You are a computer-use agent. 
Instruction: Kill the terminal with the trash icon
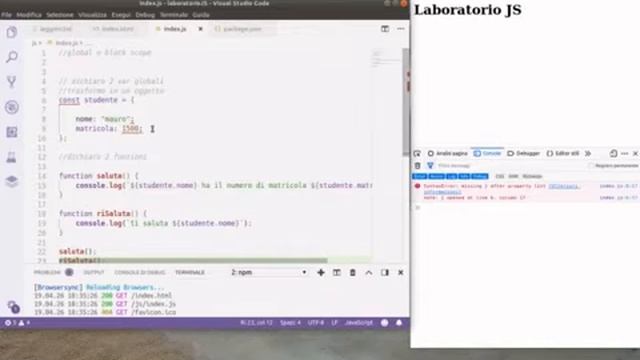353,272
